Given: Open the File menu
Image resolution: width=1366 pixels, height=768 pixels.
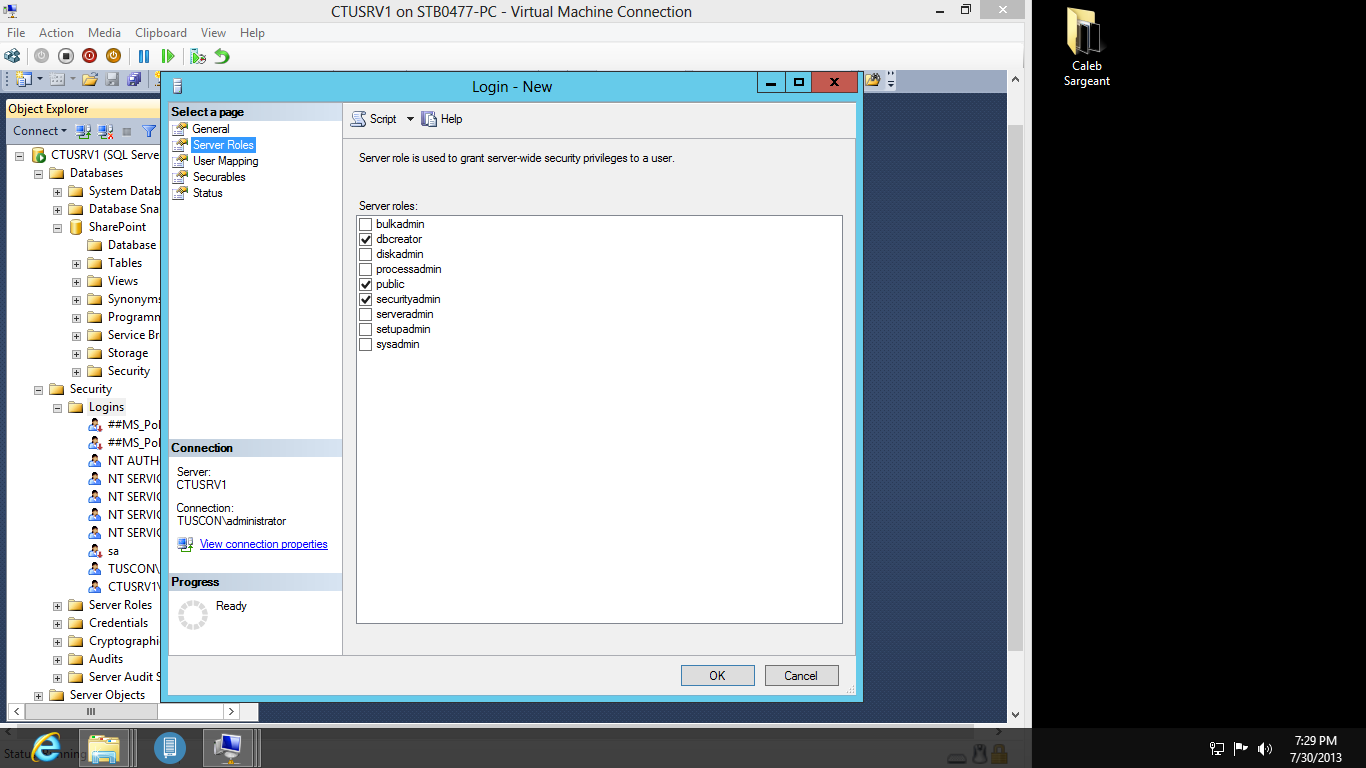Looking at the screenshot, I should 16,33.
